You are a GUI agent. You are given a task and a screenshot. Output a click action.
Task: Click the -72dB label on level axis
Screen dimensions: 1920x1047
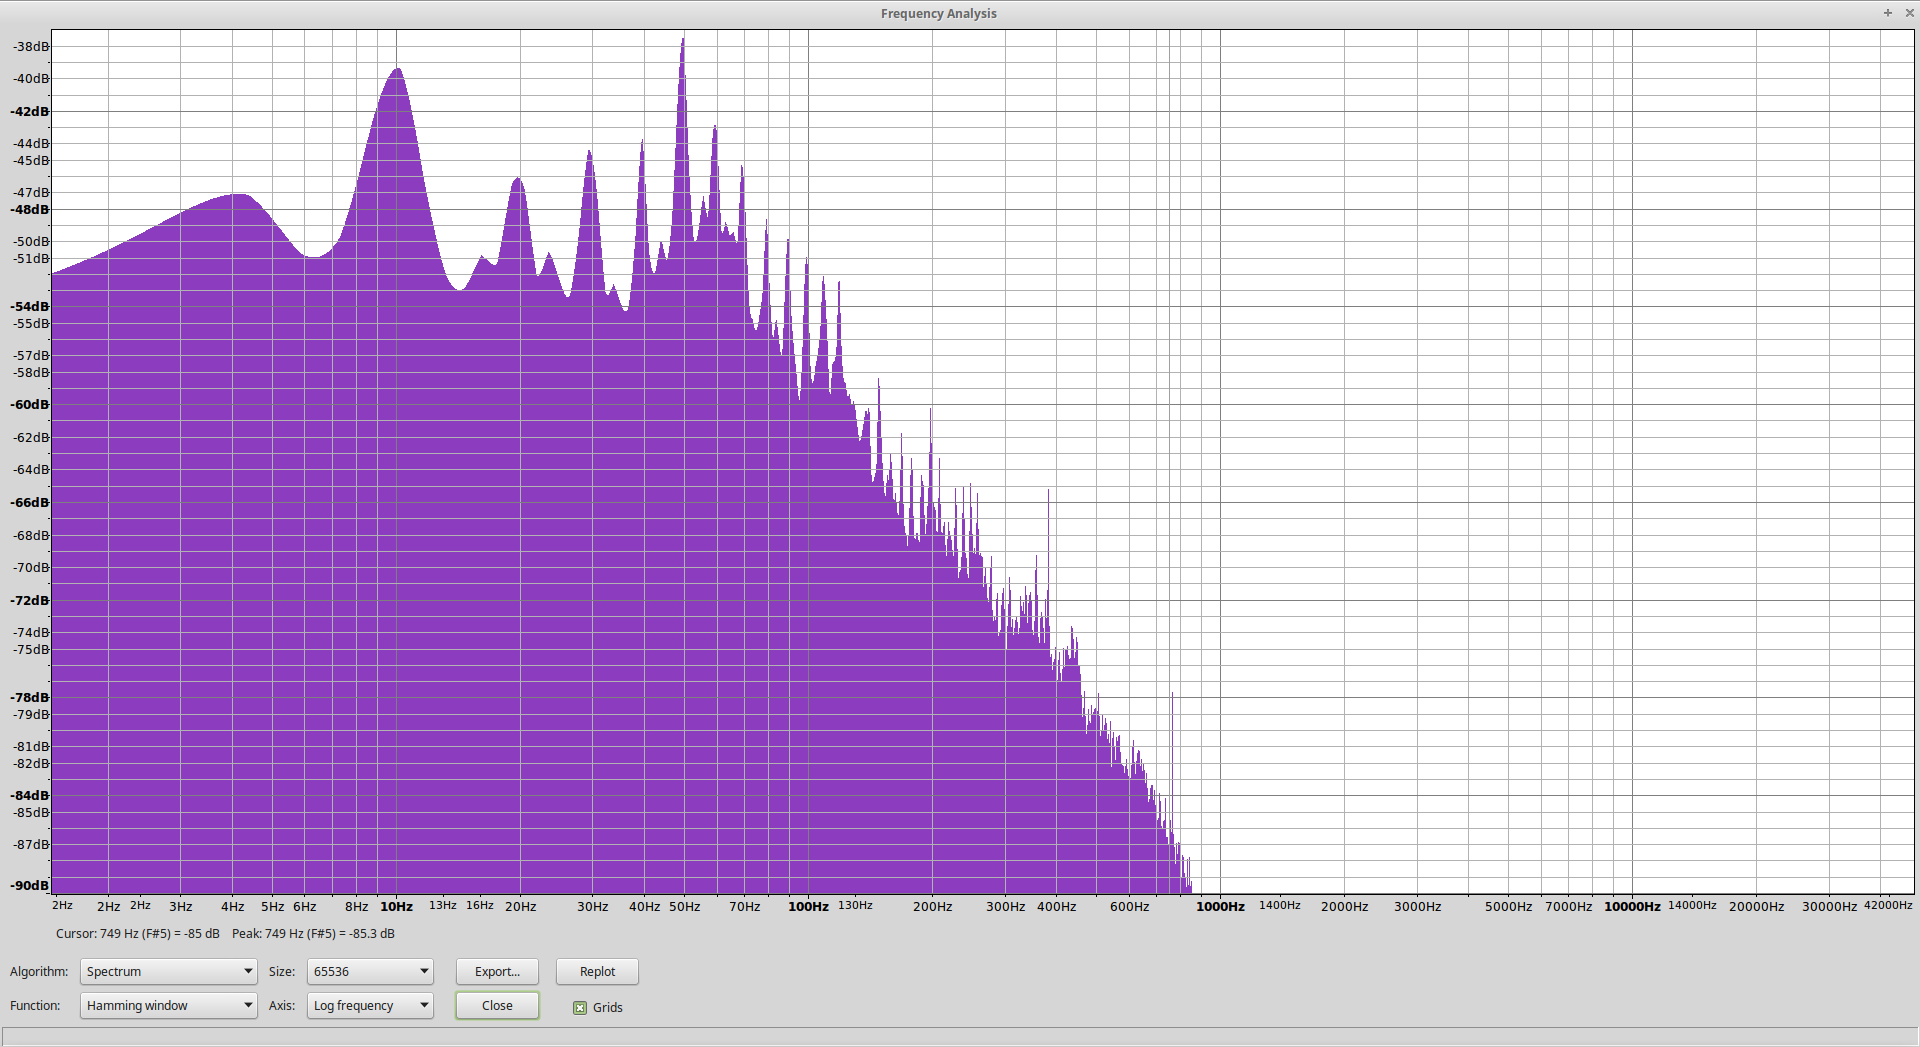pyautogui.click(x=30, y=600)
